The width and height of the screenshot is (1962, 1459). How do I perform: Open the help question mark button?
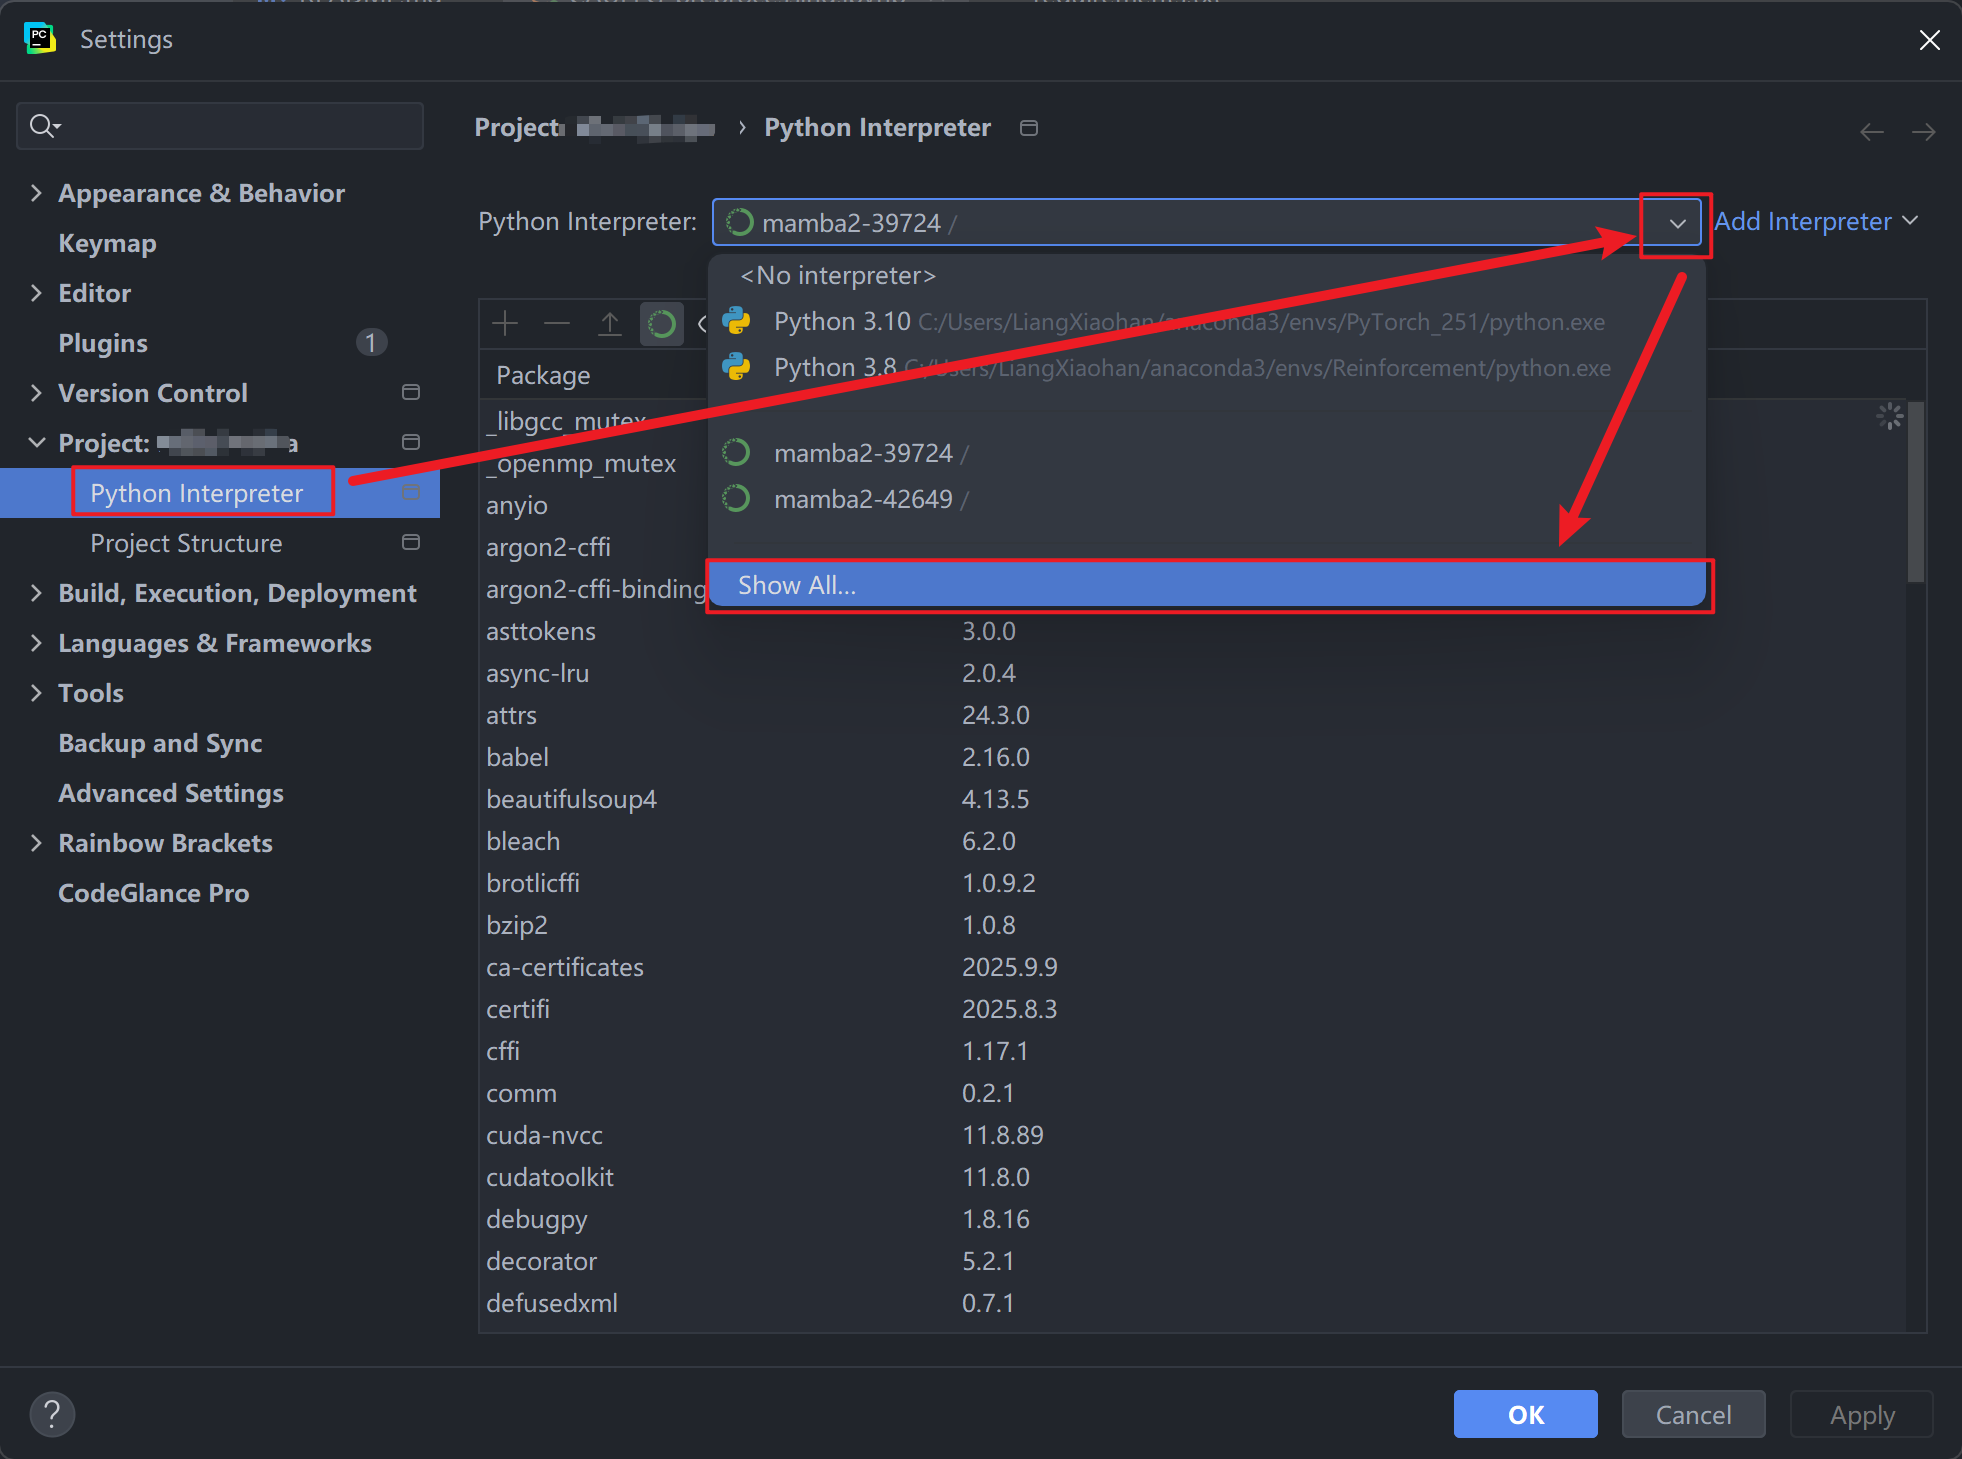pos(52,1414)
